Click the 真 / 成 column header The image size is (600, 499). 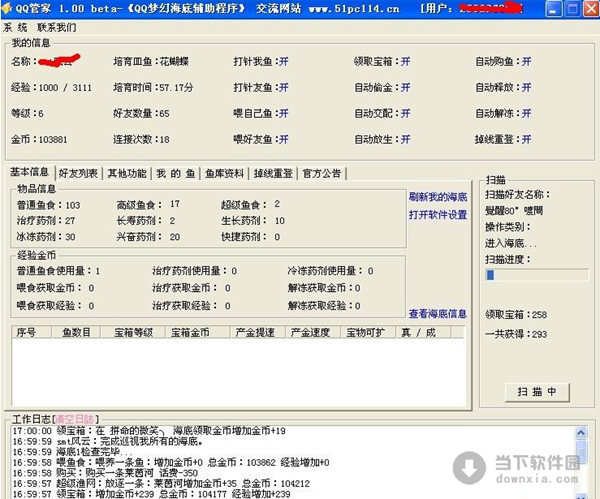click(x=423, y=333)
